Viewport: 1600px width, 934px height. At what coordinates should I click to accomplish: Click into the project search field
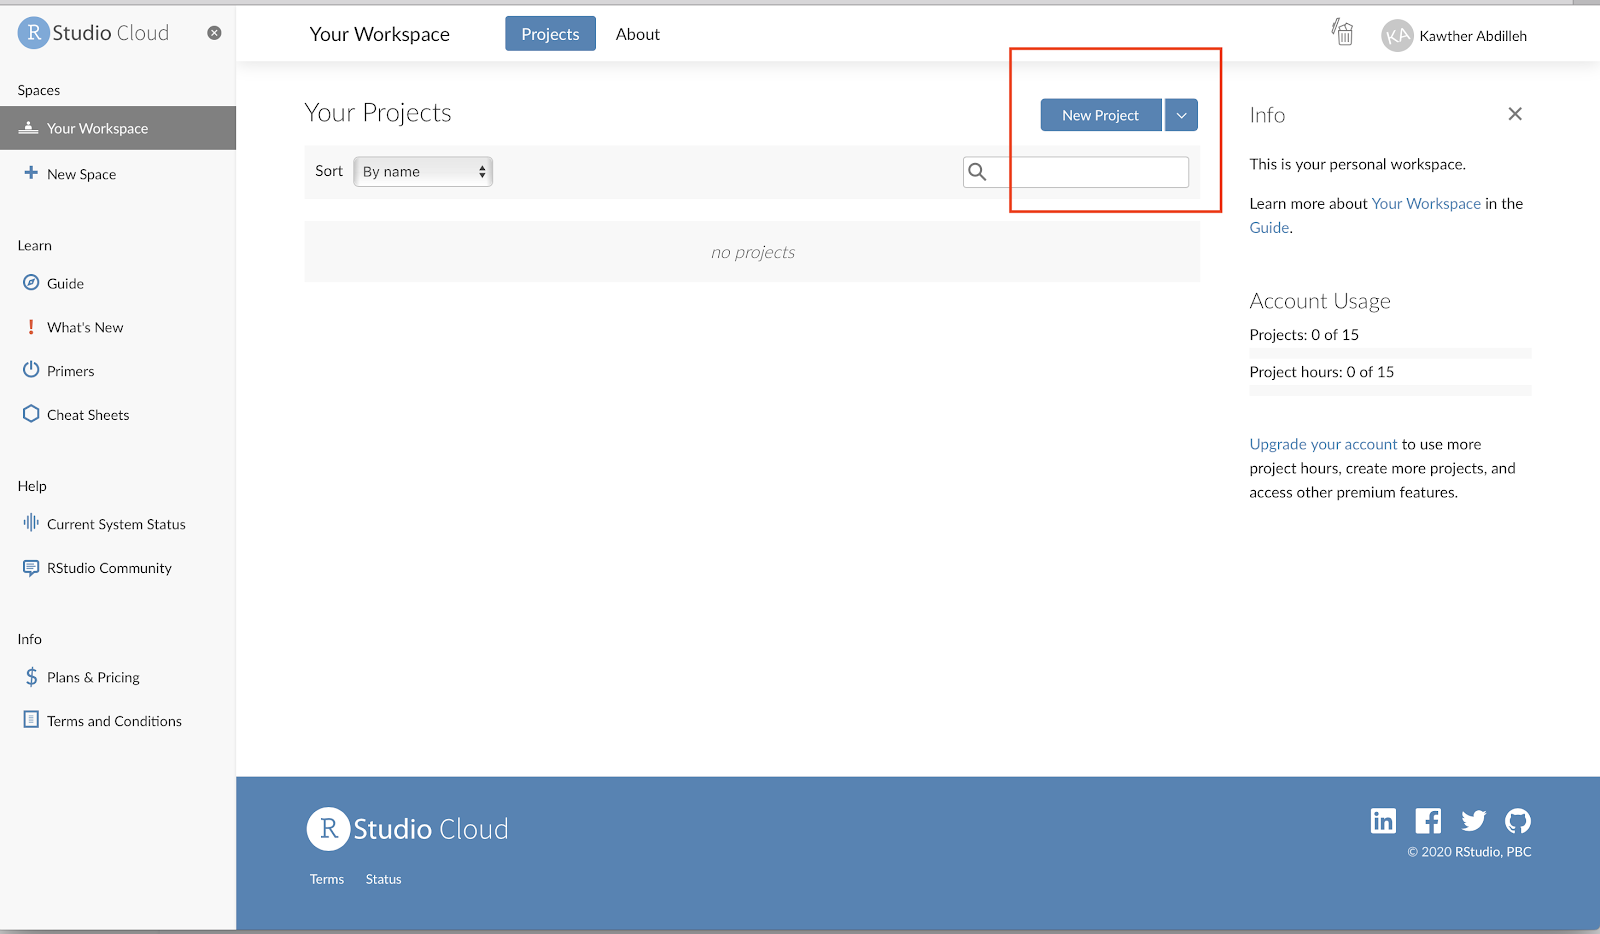click(x=1090, y=172)
